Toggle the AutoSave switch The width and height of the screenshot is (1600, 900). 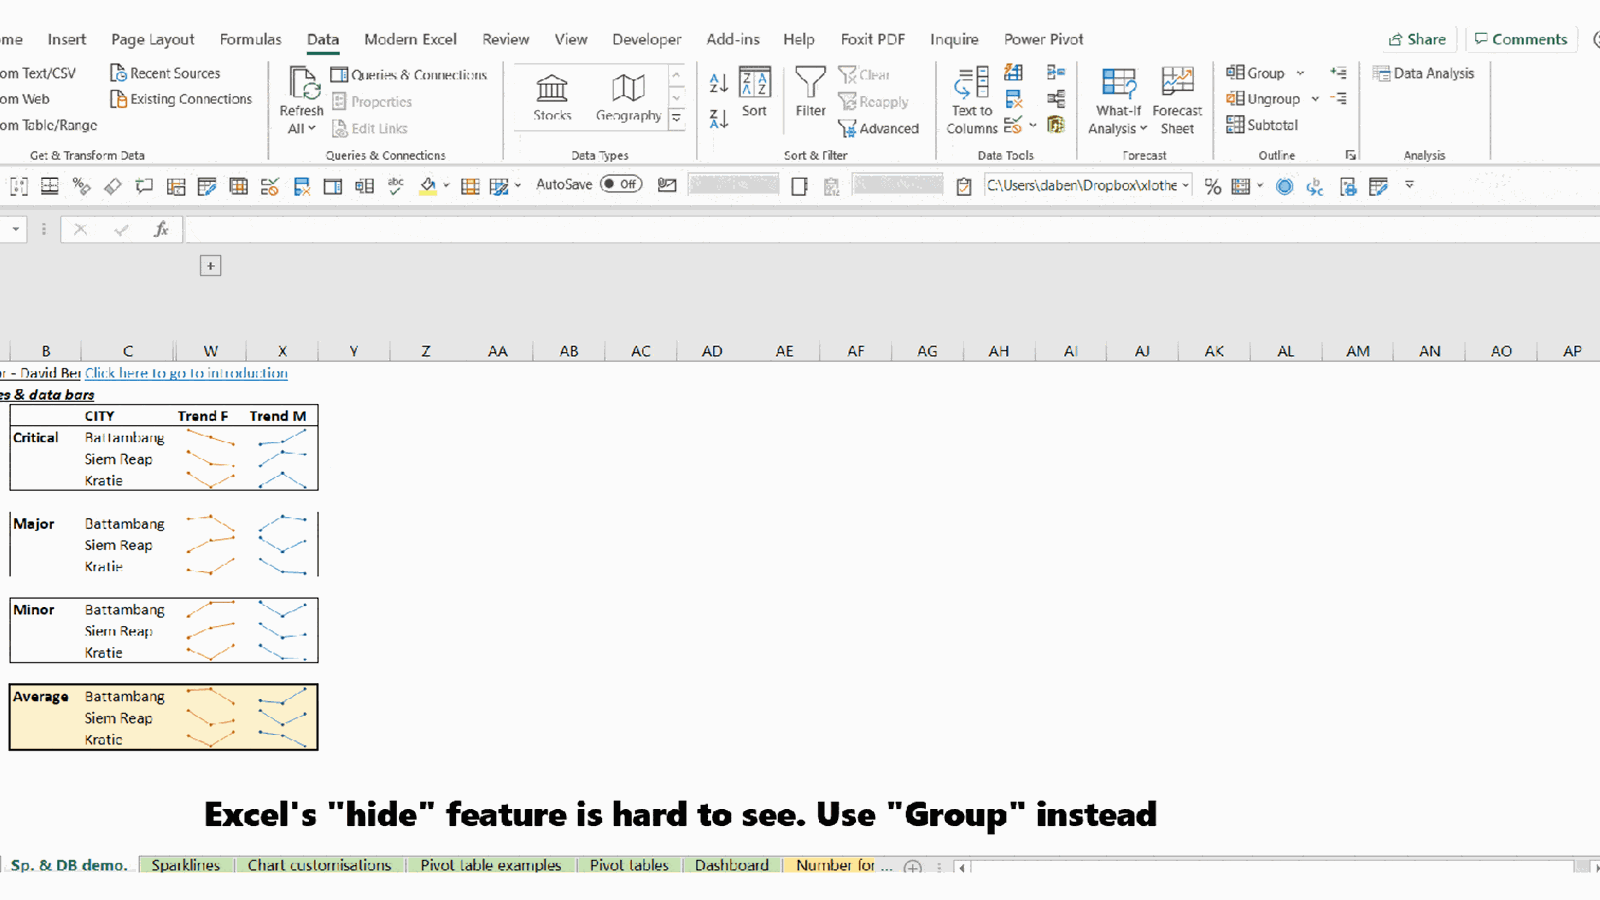621,185
